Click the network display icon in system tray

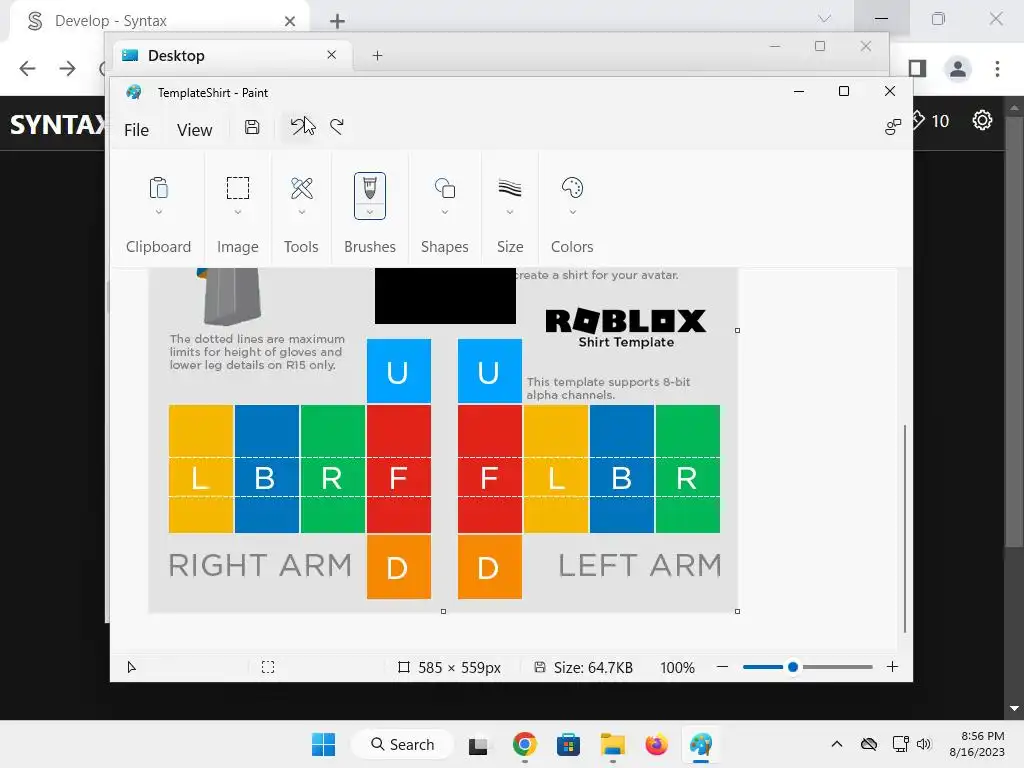[901, 744]
